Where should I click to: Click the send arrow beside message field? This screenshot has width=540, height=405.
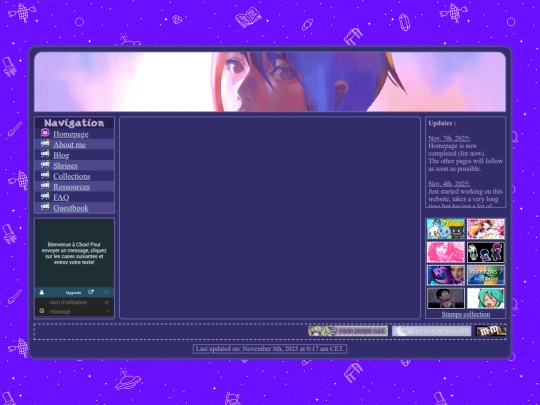click(x=107, y=311)
